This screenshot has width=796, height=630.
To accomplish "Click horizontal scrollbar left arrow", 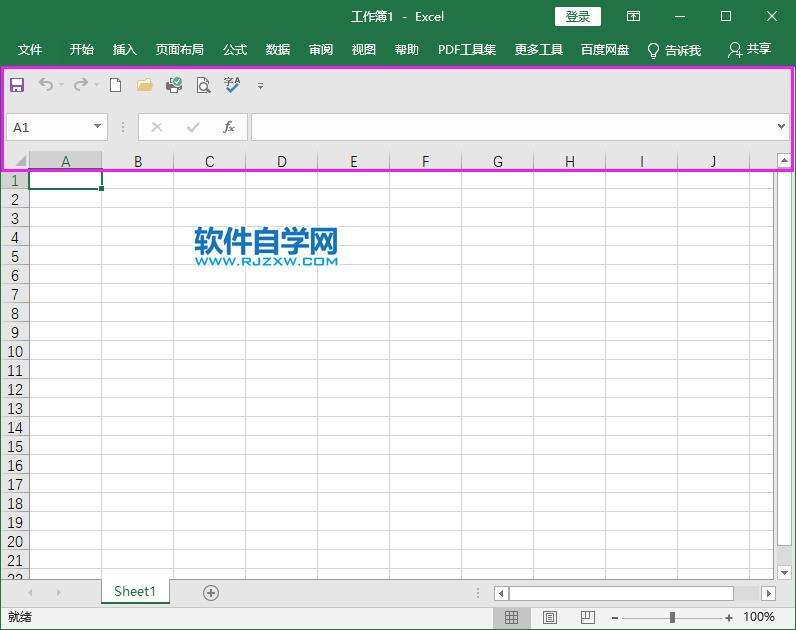I will (x=501, y=593).
